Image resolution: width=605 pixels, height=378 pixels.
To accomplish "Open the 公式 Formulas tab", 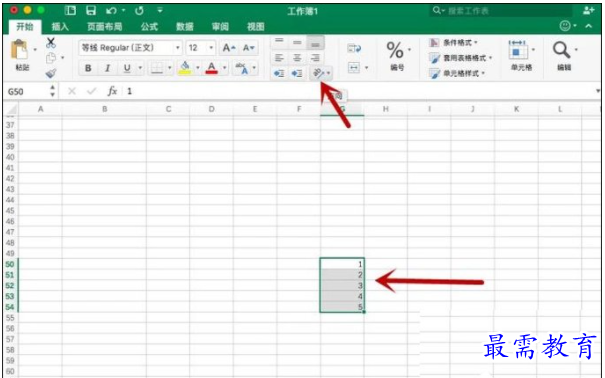I will pyautogui.click(x=149, y=27).
